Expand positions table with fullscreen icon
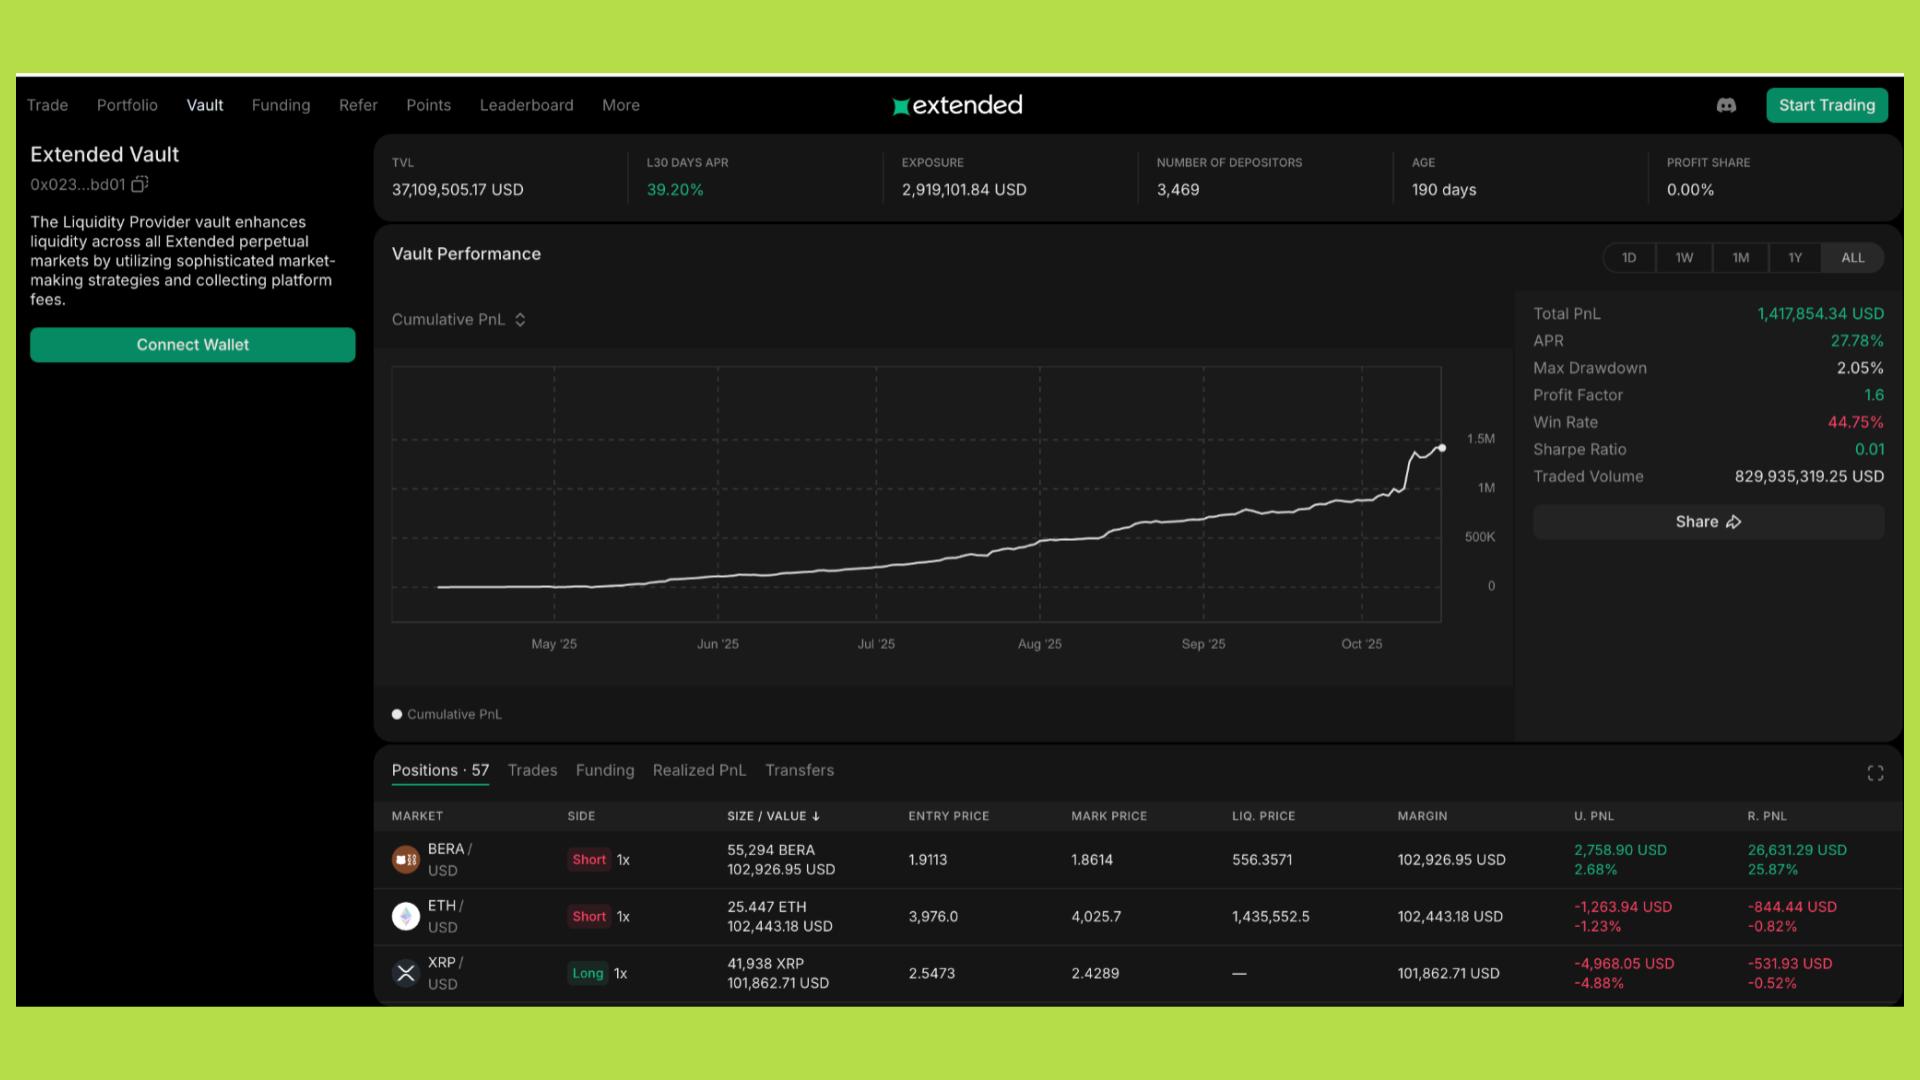Viewport: 1920px width, 1080px height. click(x=1875, y=773)
